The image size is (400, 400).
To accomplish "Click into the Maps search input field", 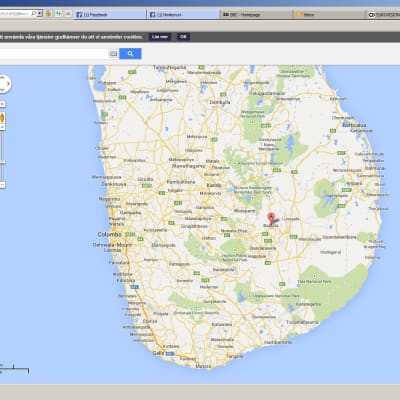I will pyautogui.click(x=53, y=54).
